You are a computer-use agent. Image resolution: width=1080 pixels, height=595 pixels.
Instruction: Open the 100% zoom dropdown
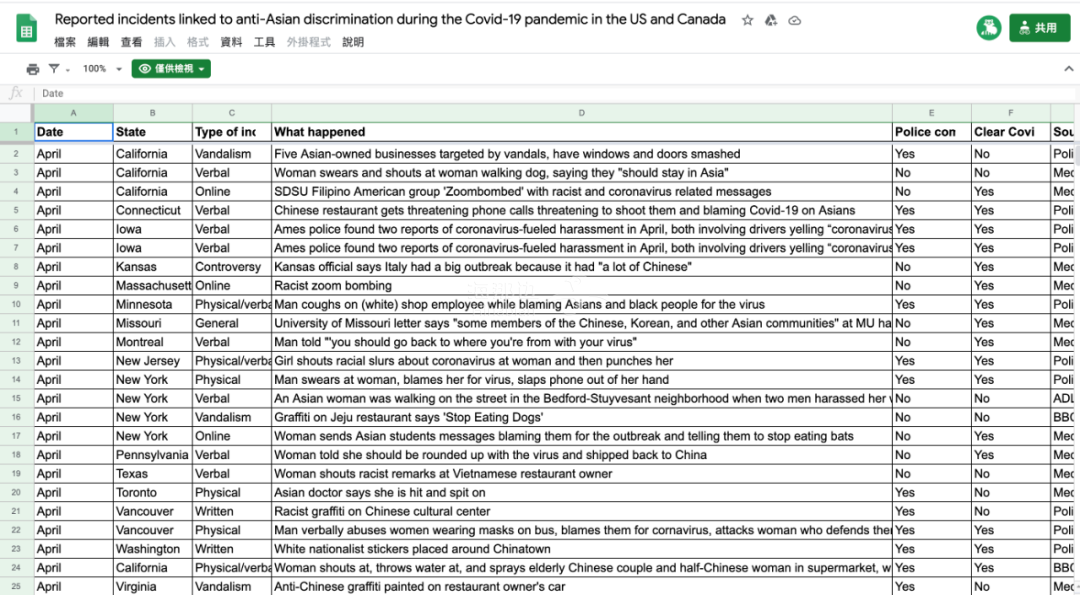point(102,69)
